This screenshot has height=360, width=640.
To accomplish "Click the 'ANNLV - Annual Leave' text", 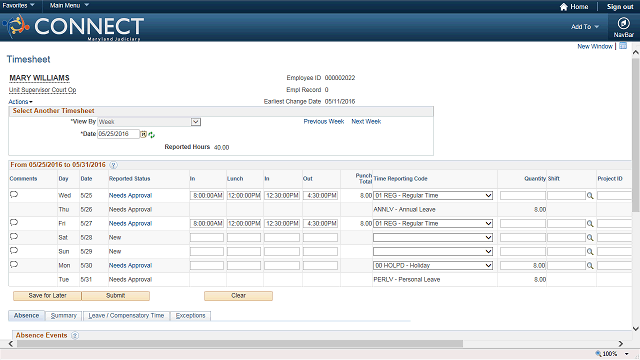I will pos(404,209).
